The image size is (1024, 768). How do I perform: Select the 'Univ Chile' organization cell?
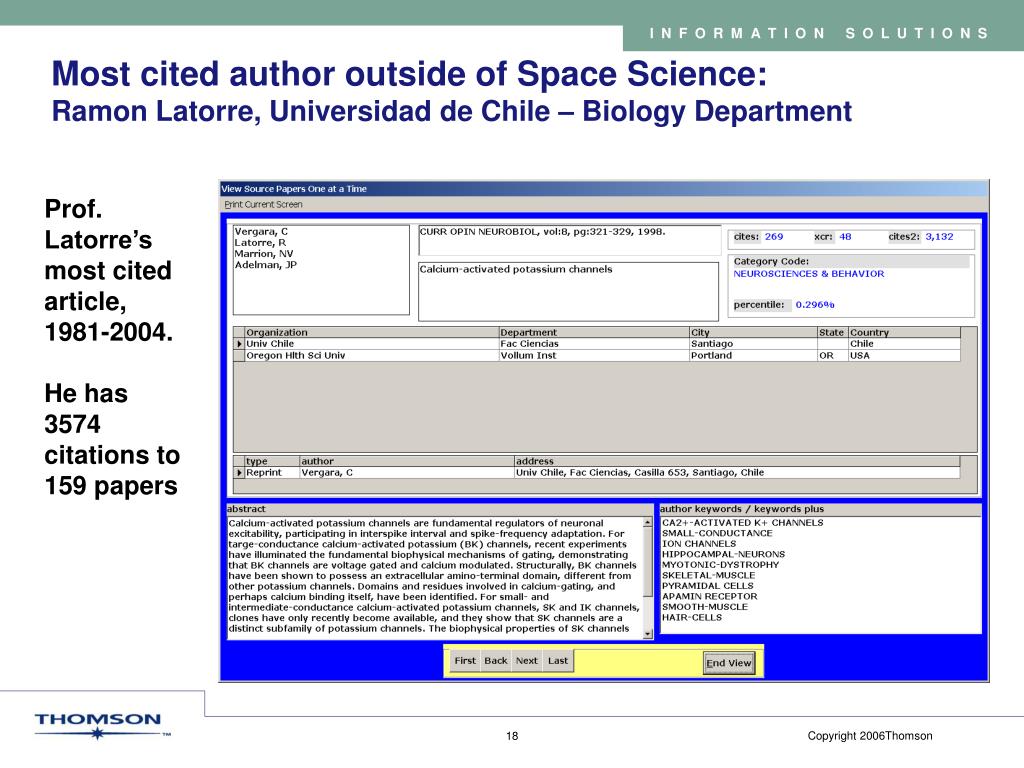tap(372, 344)
